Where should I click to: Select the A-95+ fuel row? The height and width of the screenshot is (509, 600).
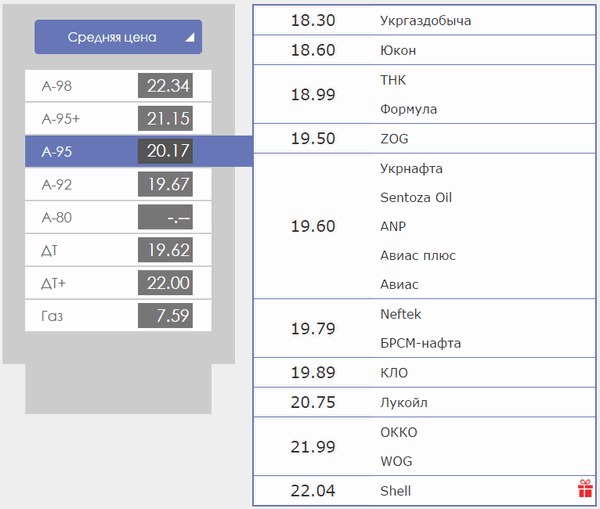click(118, 119)
